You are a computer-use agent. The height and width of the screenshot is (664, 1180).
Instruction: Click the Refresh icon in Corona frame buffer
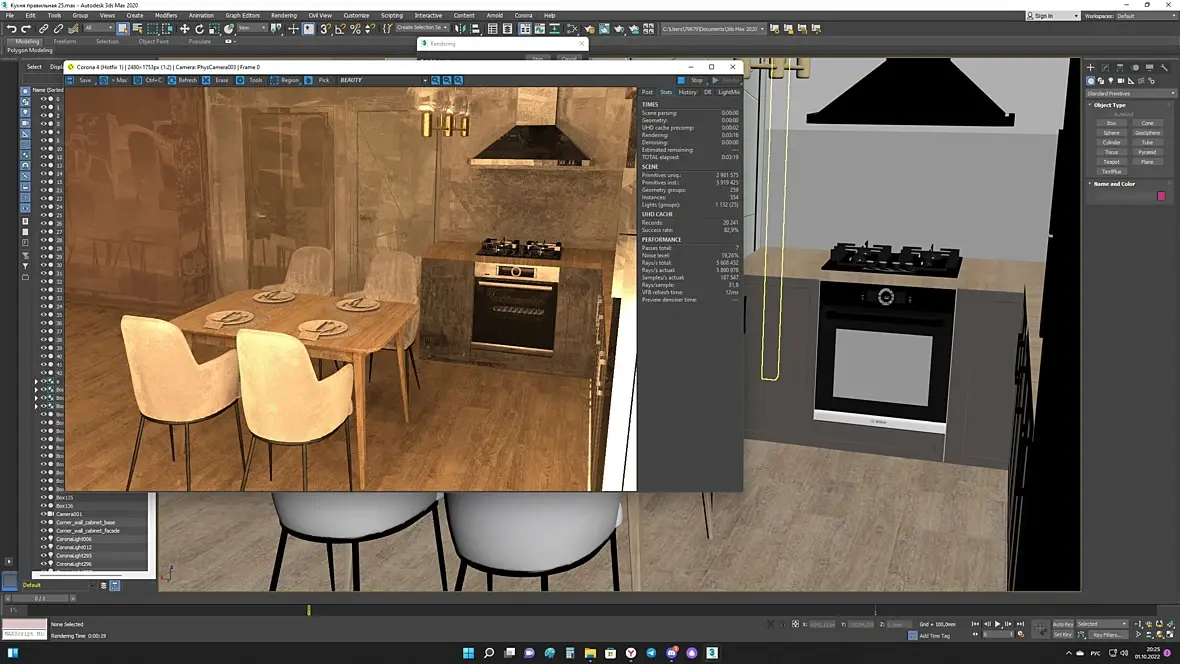(173, 80)
